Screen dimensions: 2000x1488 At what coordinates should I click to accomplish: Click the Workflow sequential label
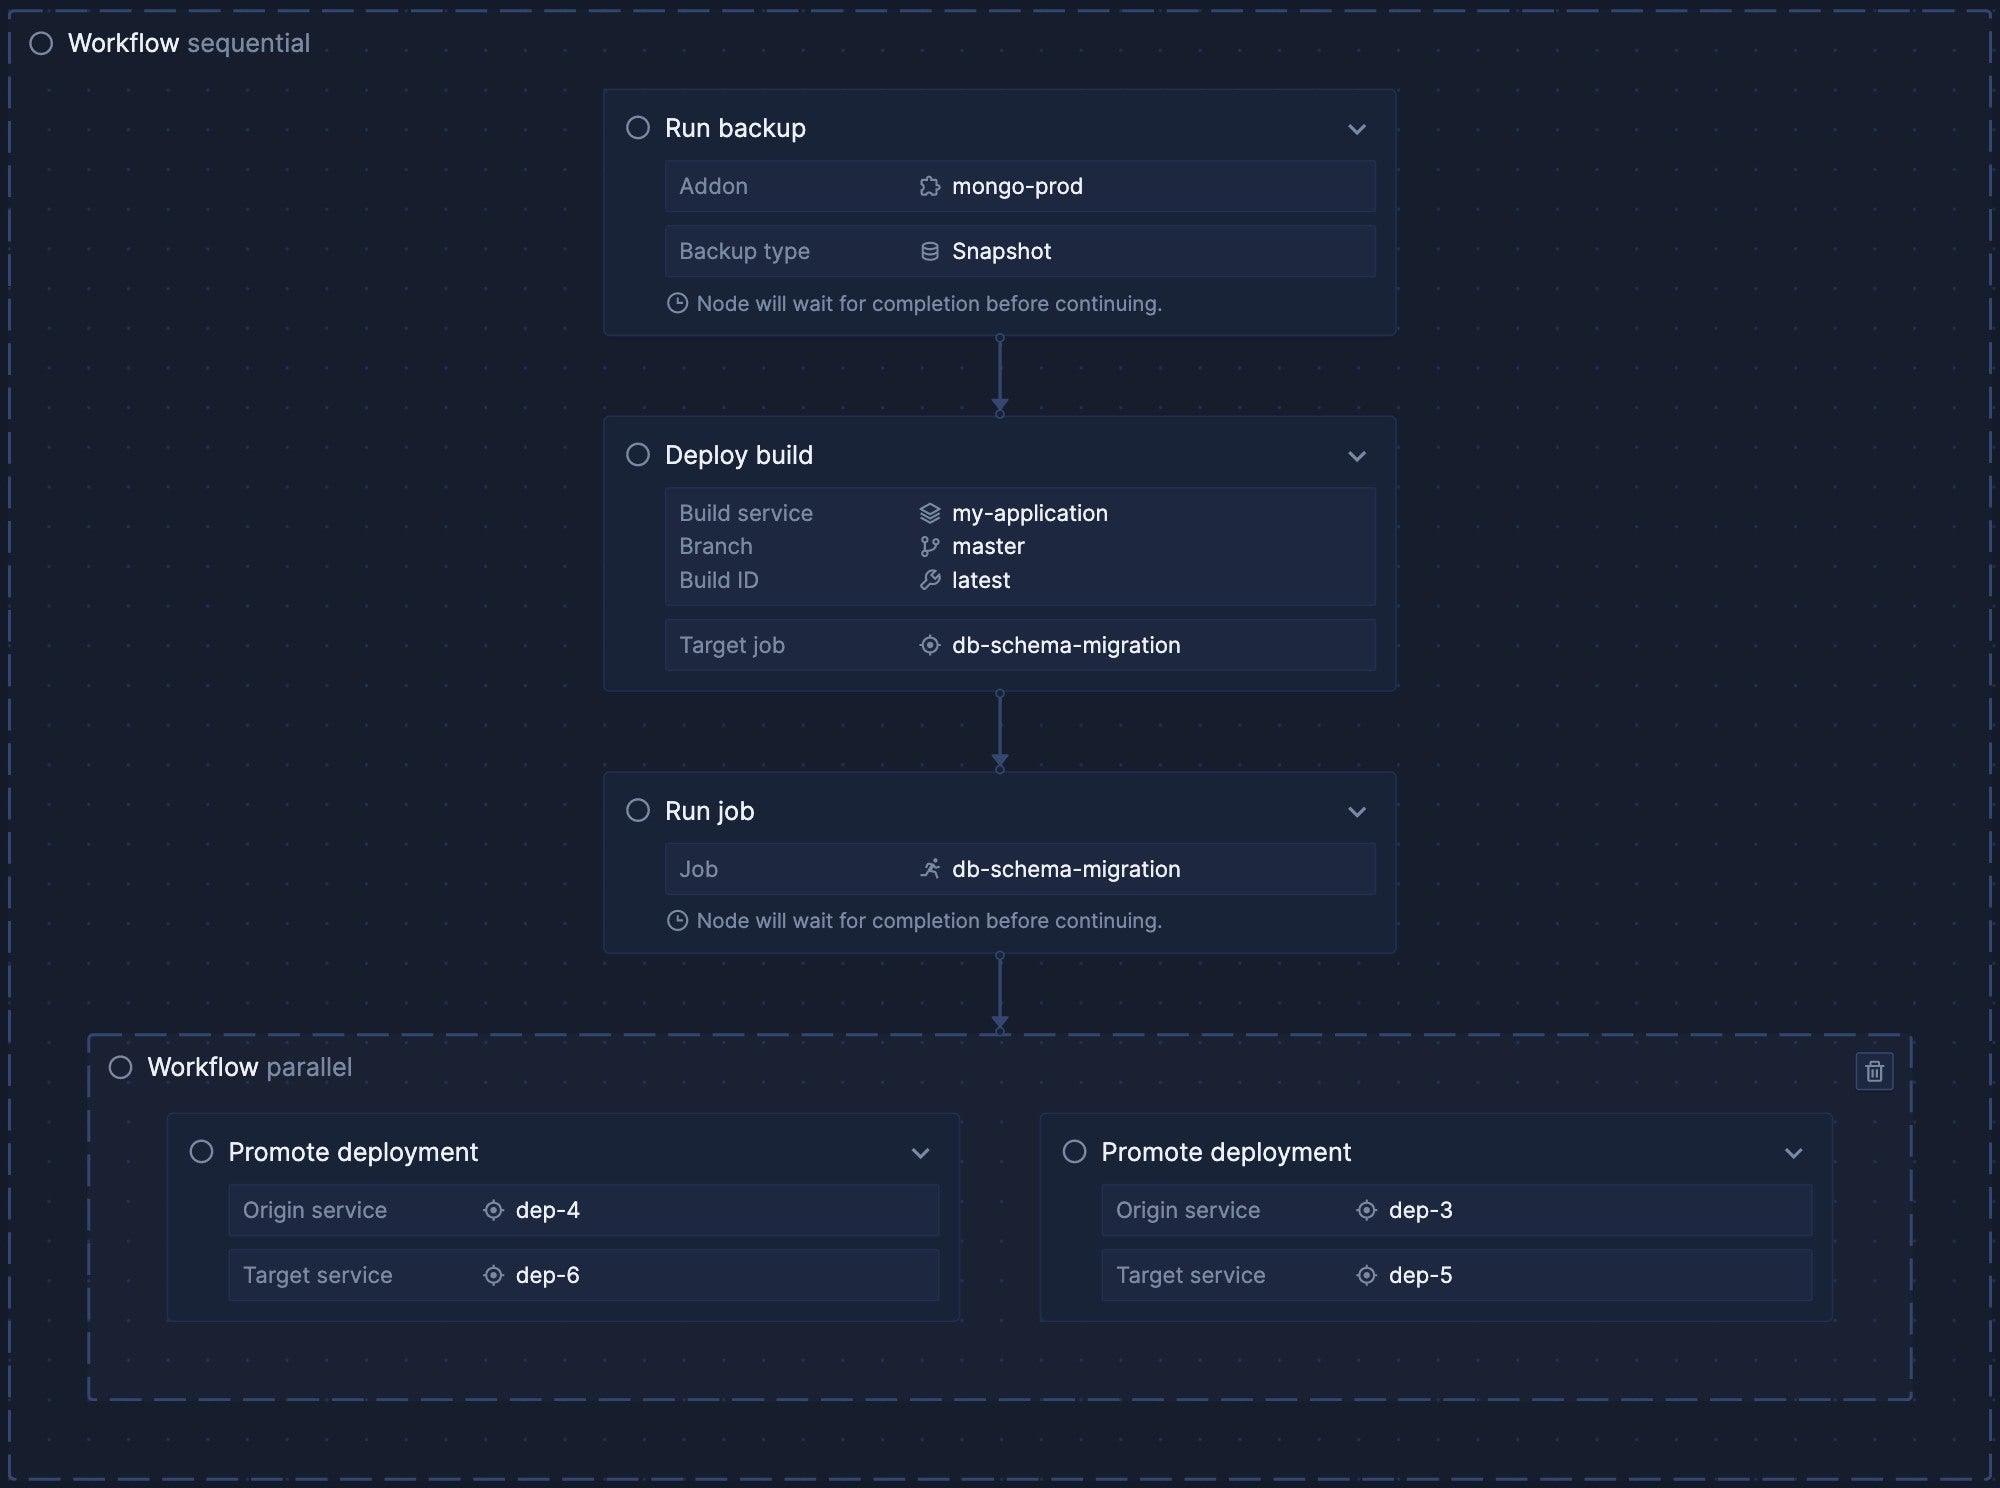pos(189,43)
